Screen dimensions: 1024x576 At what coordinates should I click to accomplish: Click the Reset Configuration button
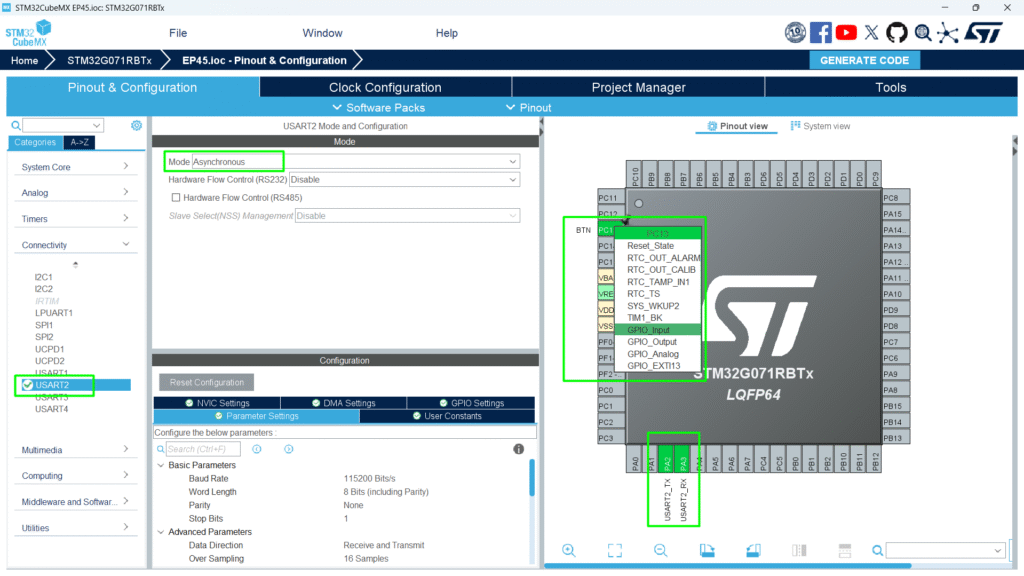207,382
